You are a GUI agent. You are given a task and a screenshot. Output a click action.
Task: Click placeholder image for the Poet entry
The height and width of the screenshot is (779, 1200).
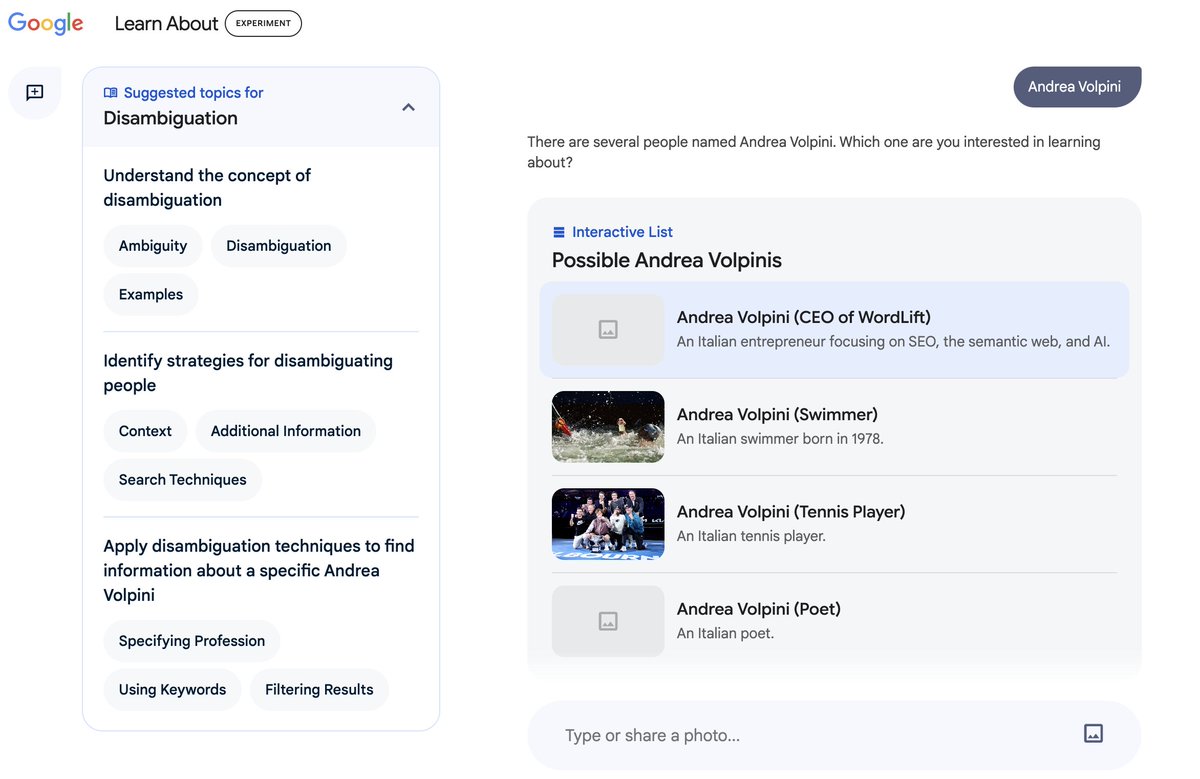608,621
